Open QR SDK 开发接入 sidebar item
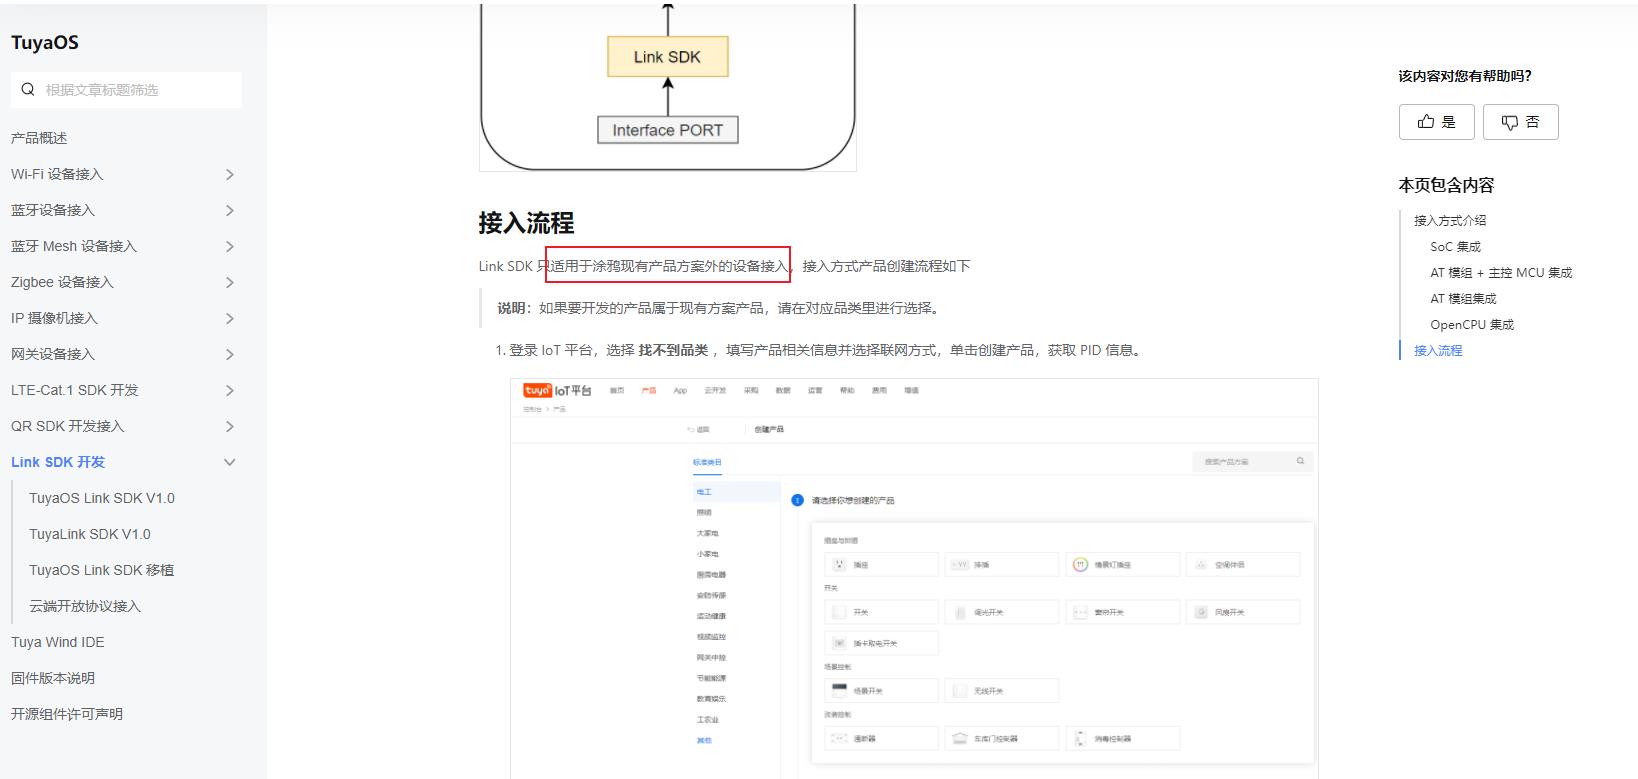This screenshot has width=1638, height=779. (x=68, y=426)
